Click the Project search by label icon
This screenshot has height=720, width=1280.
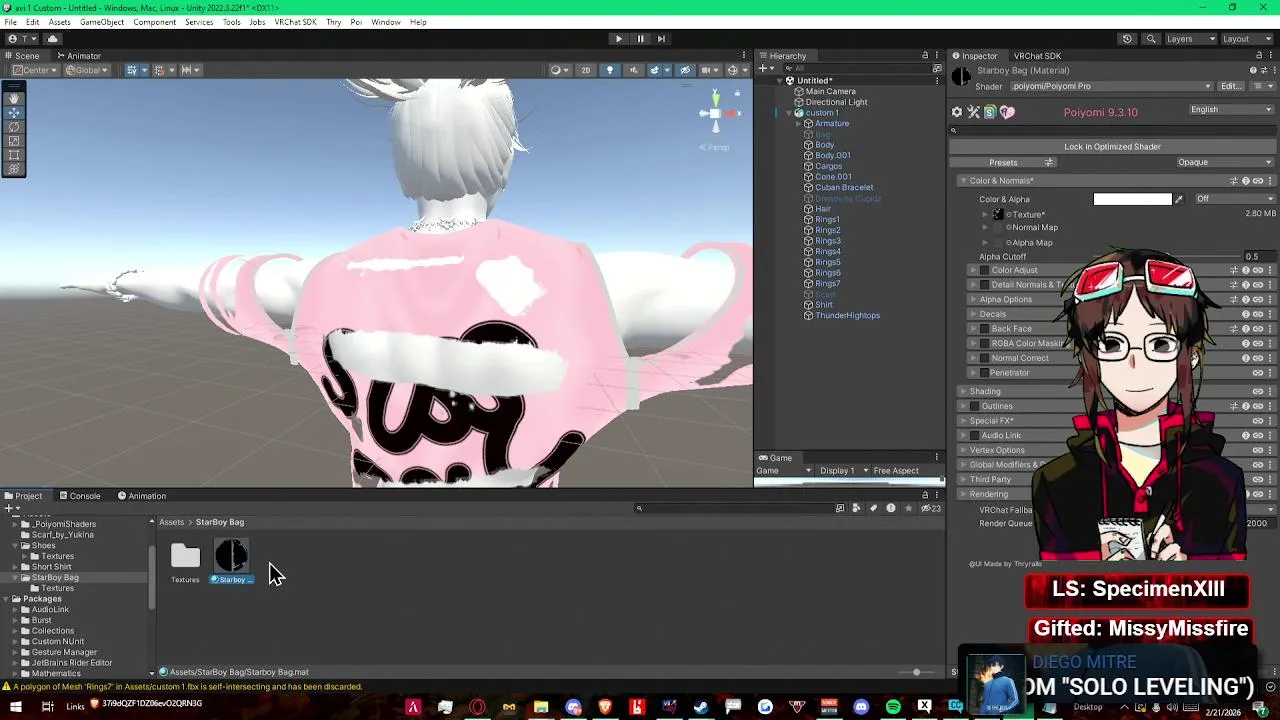pyautogui.click(x=873, y=508)
